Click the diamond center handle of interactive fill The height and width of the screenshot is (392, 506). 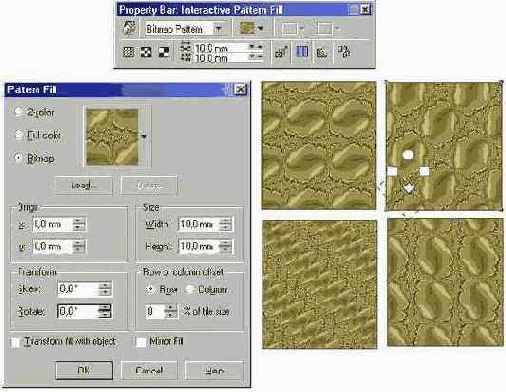click(409, 188)
